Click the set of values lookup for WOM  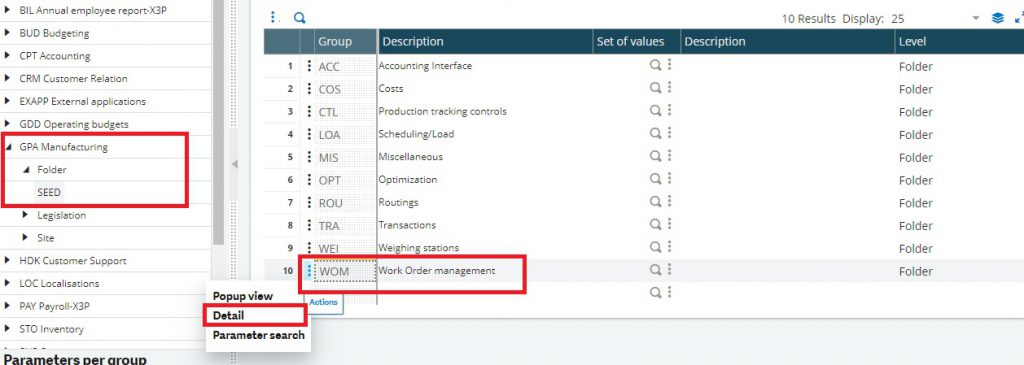(x=655, y=270)
